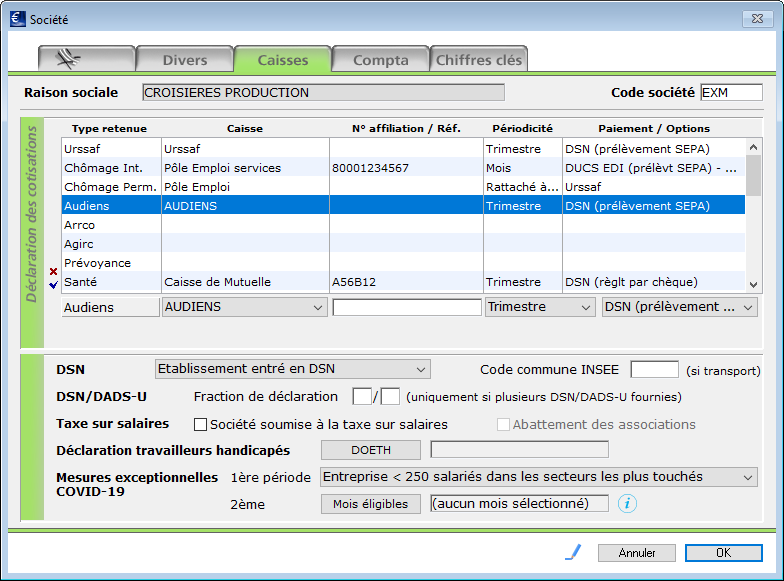784x581 pixels.
Task: Click the Paiement / Options column header
Action: pos(654,128)
